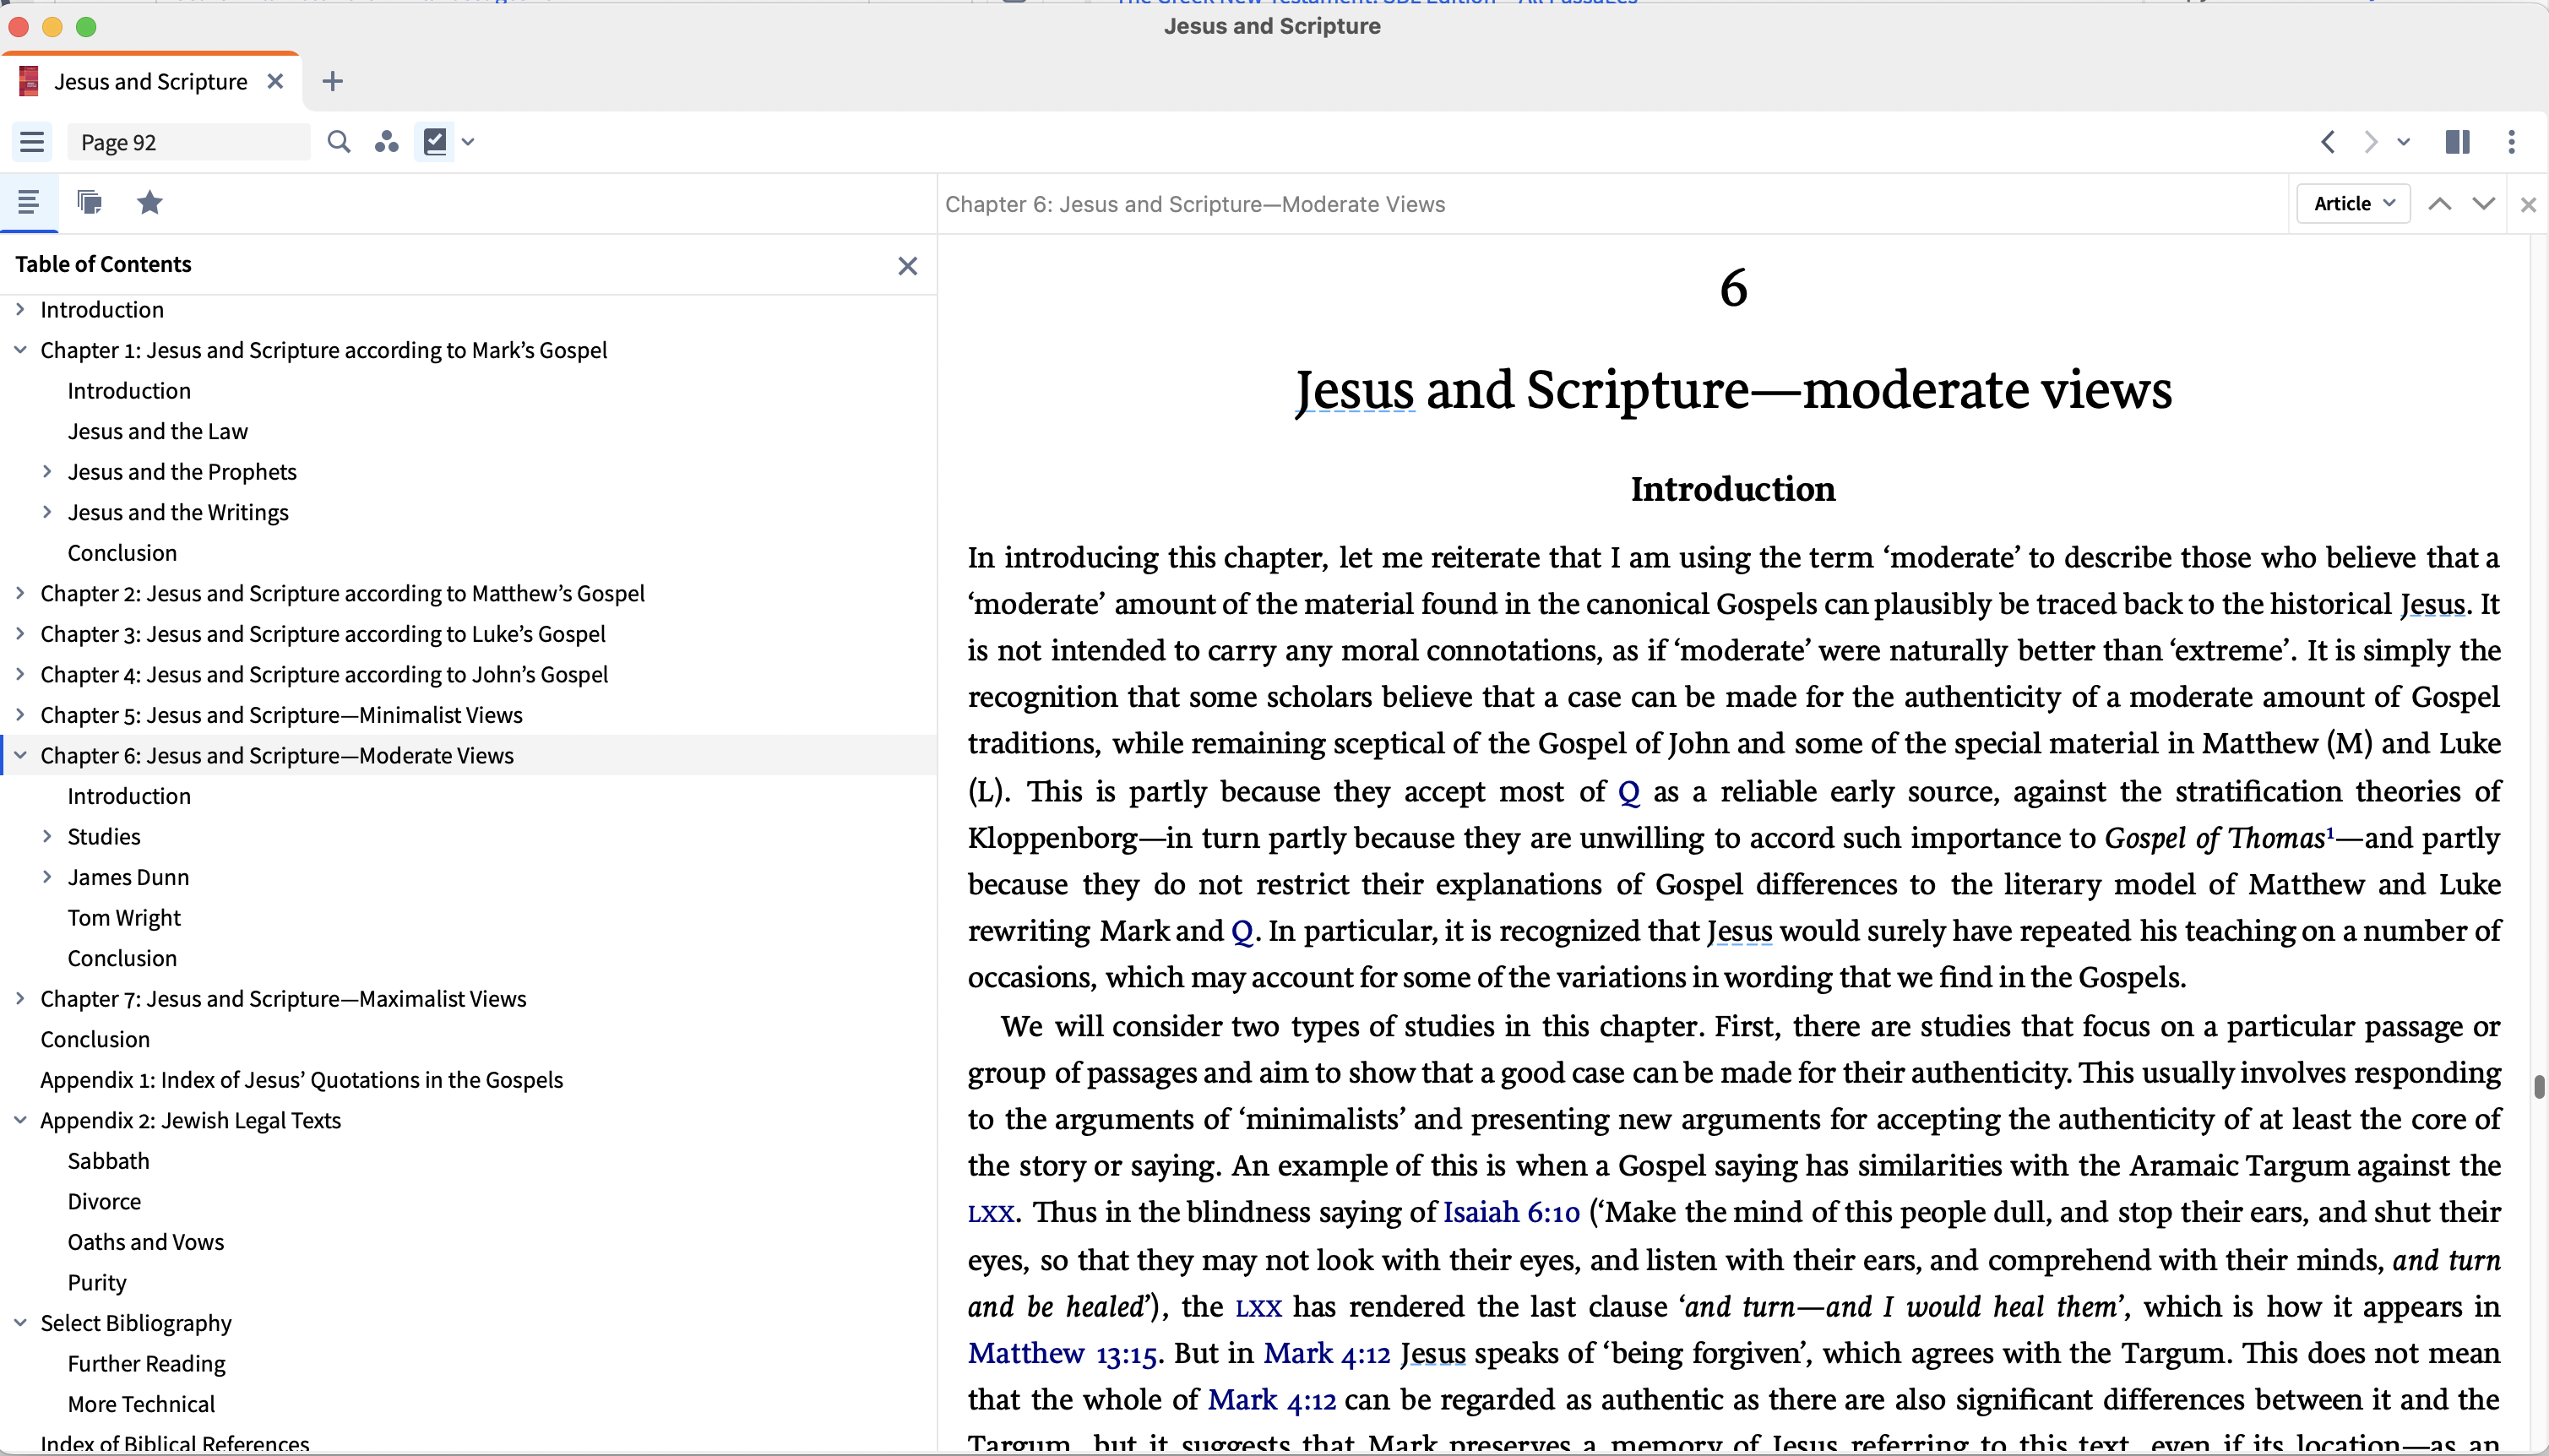Close the Table of Contents sidebar
This screenshot has width=2549, height=1456.
coord(907,266)
